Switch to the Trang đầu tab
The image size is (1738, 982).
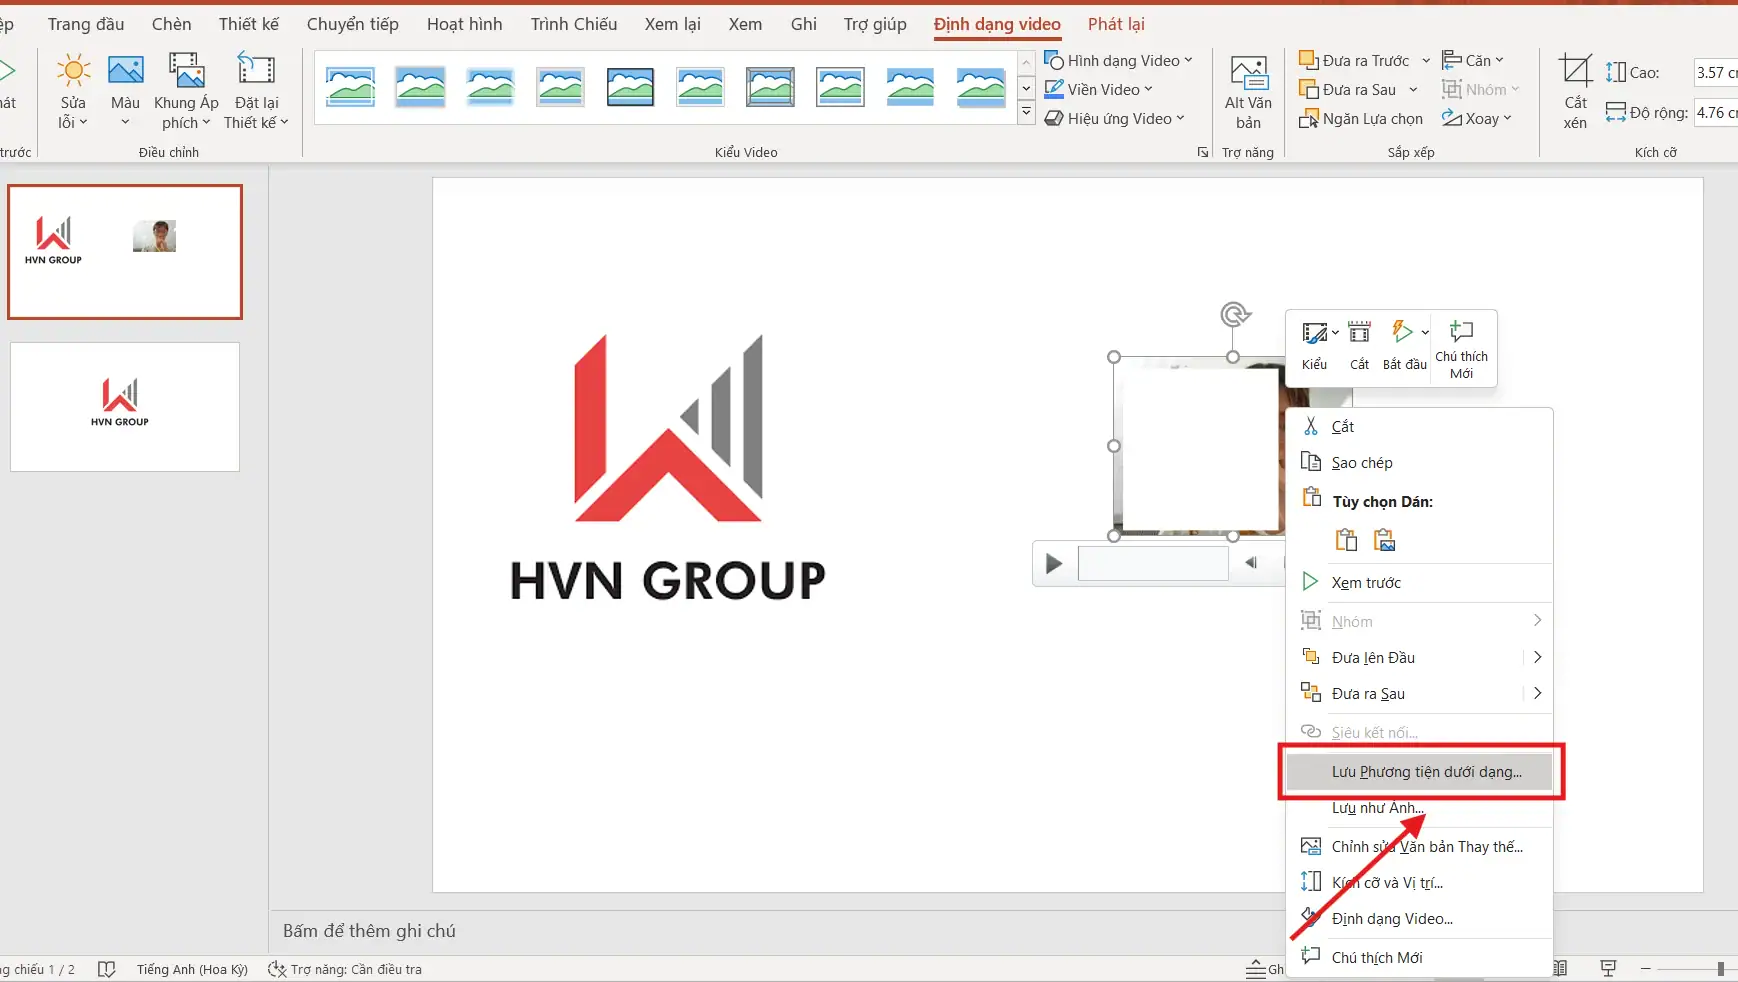pyautogui.click(x=86, y=24)
